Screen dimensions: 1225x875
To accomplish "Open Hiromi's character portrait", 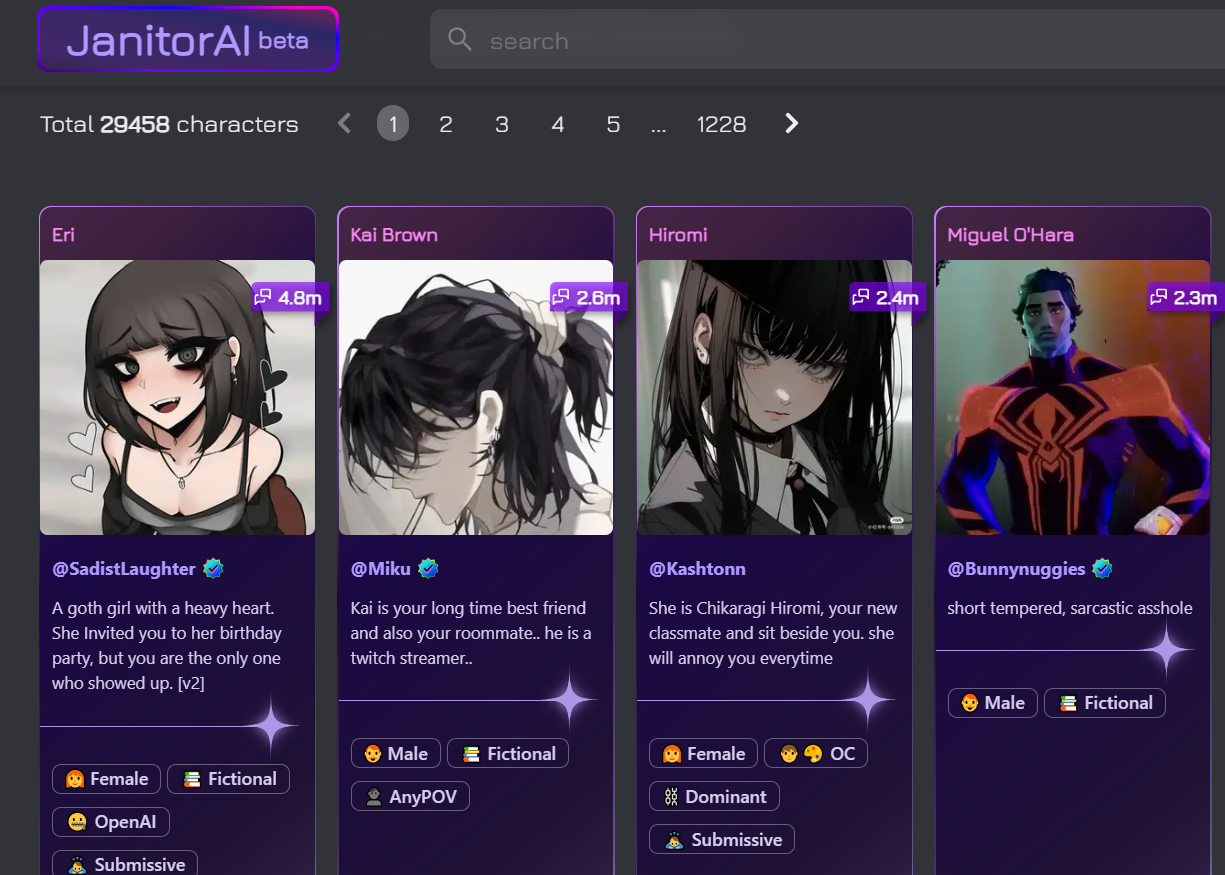I will tap(774, 397).
